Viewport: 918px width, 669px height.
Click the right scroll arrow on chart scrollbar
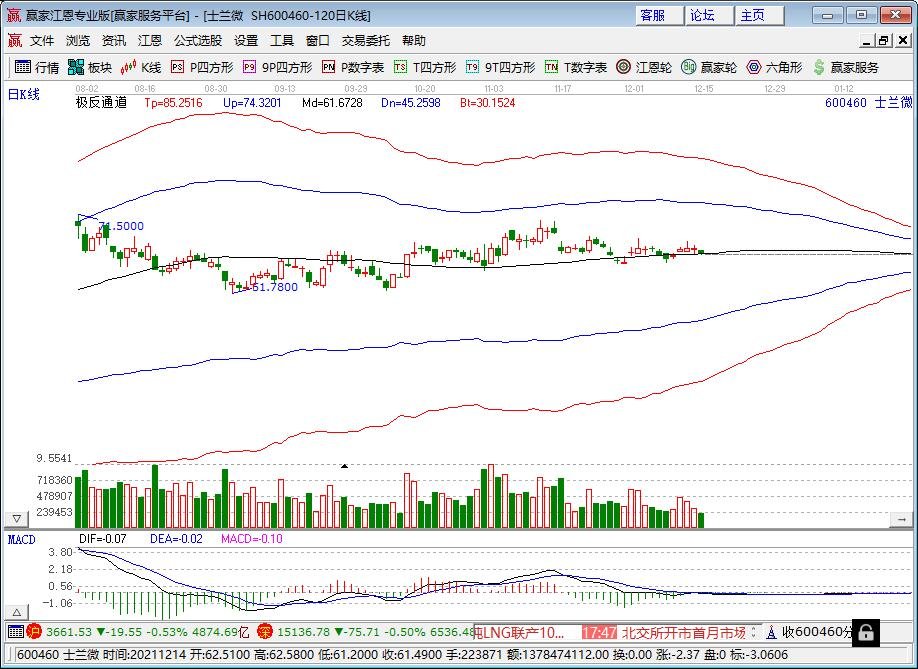pyautogui.click(x=901, y=519)
